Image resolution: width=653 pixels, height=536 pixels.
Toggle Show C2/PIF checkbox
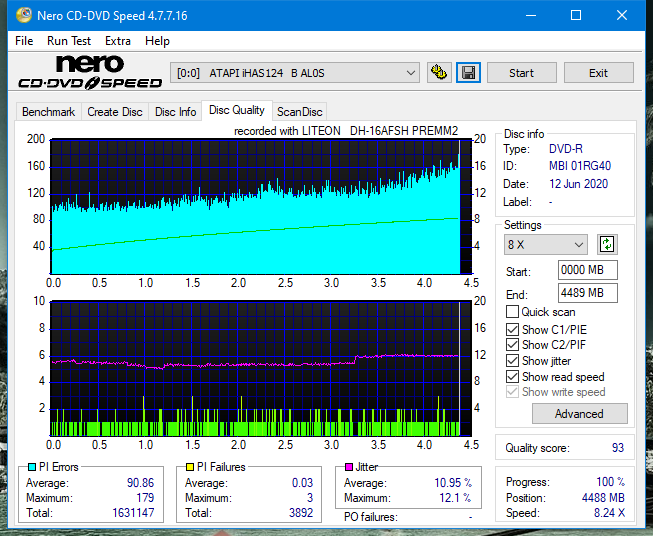pos(512,345)
